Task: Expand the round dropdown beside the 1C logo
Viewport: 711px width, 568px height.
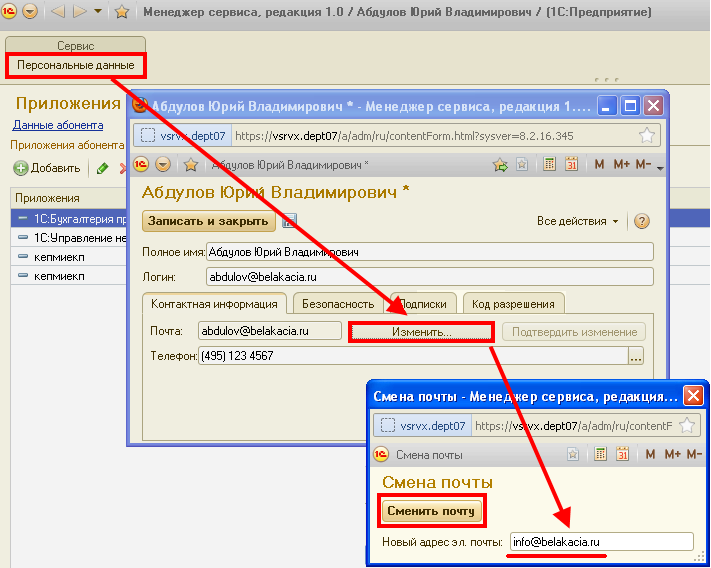Action: (30, 11)
